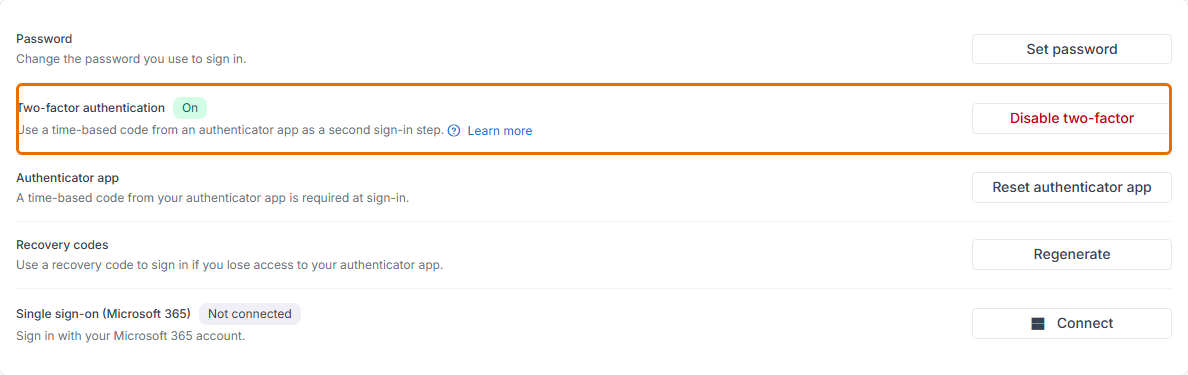Click the question mark help icon
The image size is (1188, 375).
[454, 130]
